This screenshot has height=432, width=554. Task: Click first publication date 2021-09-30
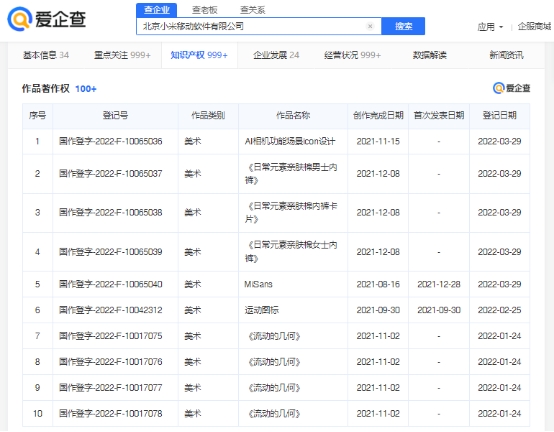[x=439, y=310]
